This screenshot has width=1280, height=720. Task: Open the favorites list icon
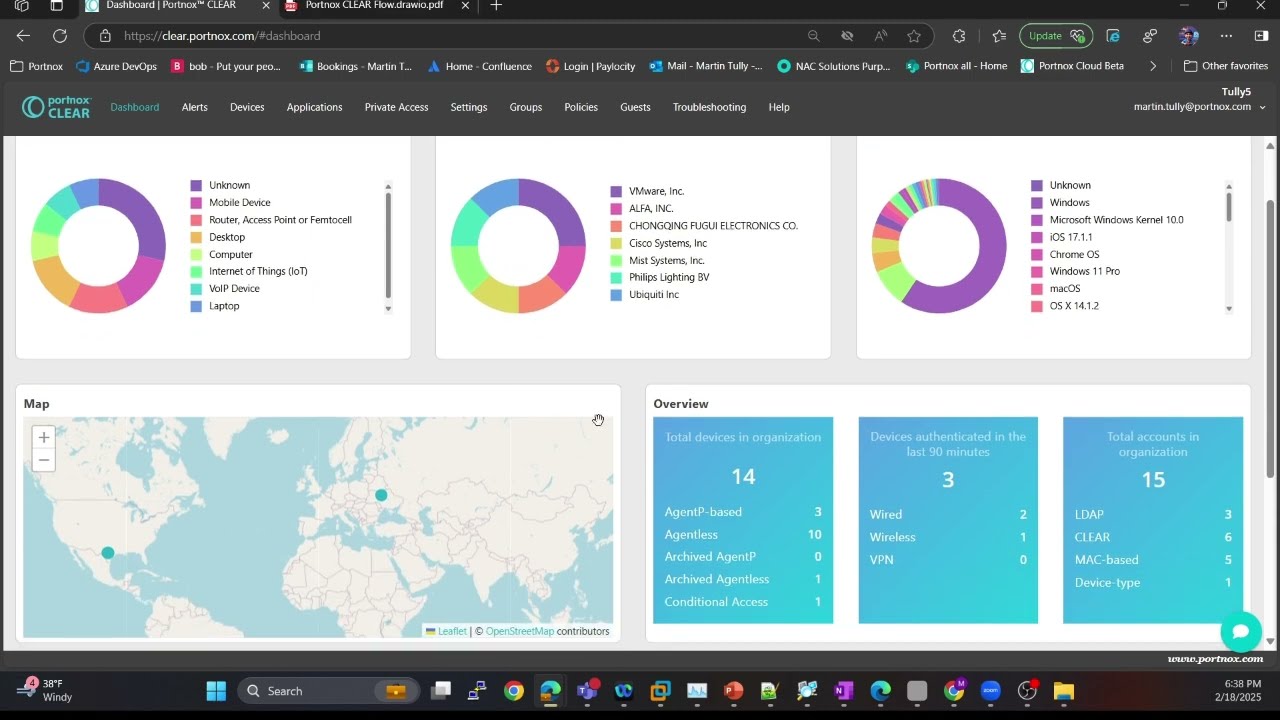point(999,36)
